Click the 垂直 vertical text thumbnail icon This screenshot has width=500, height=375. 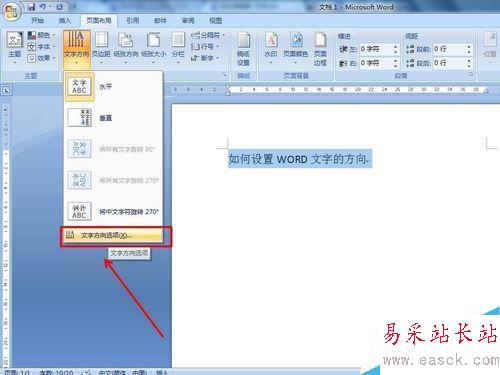79,118
